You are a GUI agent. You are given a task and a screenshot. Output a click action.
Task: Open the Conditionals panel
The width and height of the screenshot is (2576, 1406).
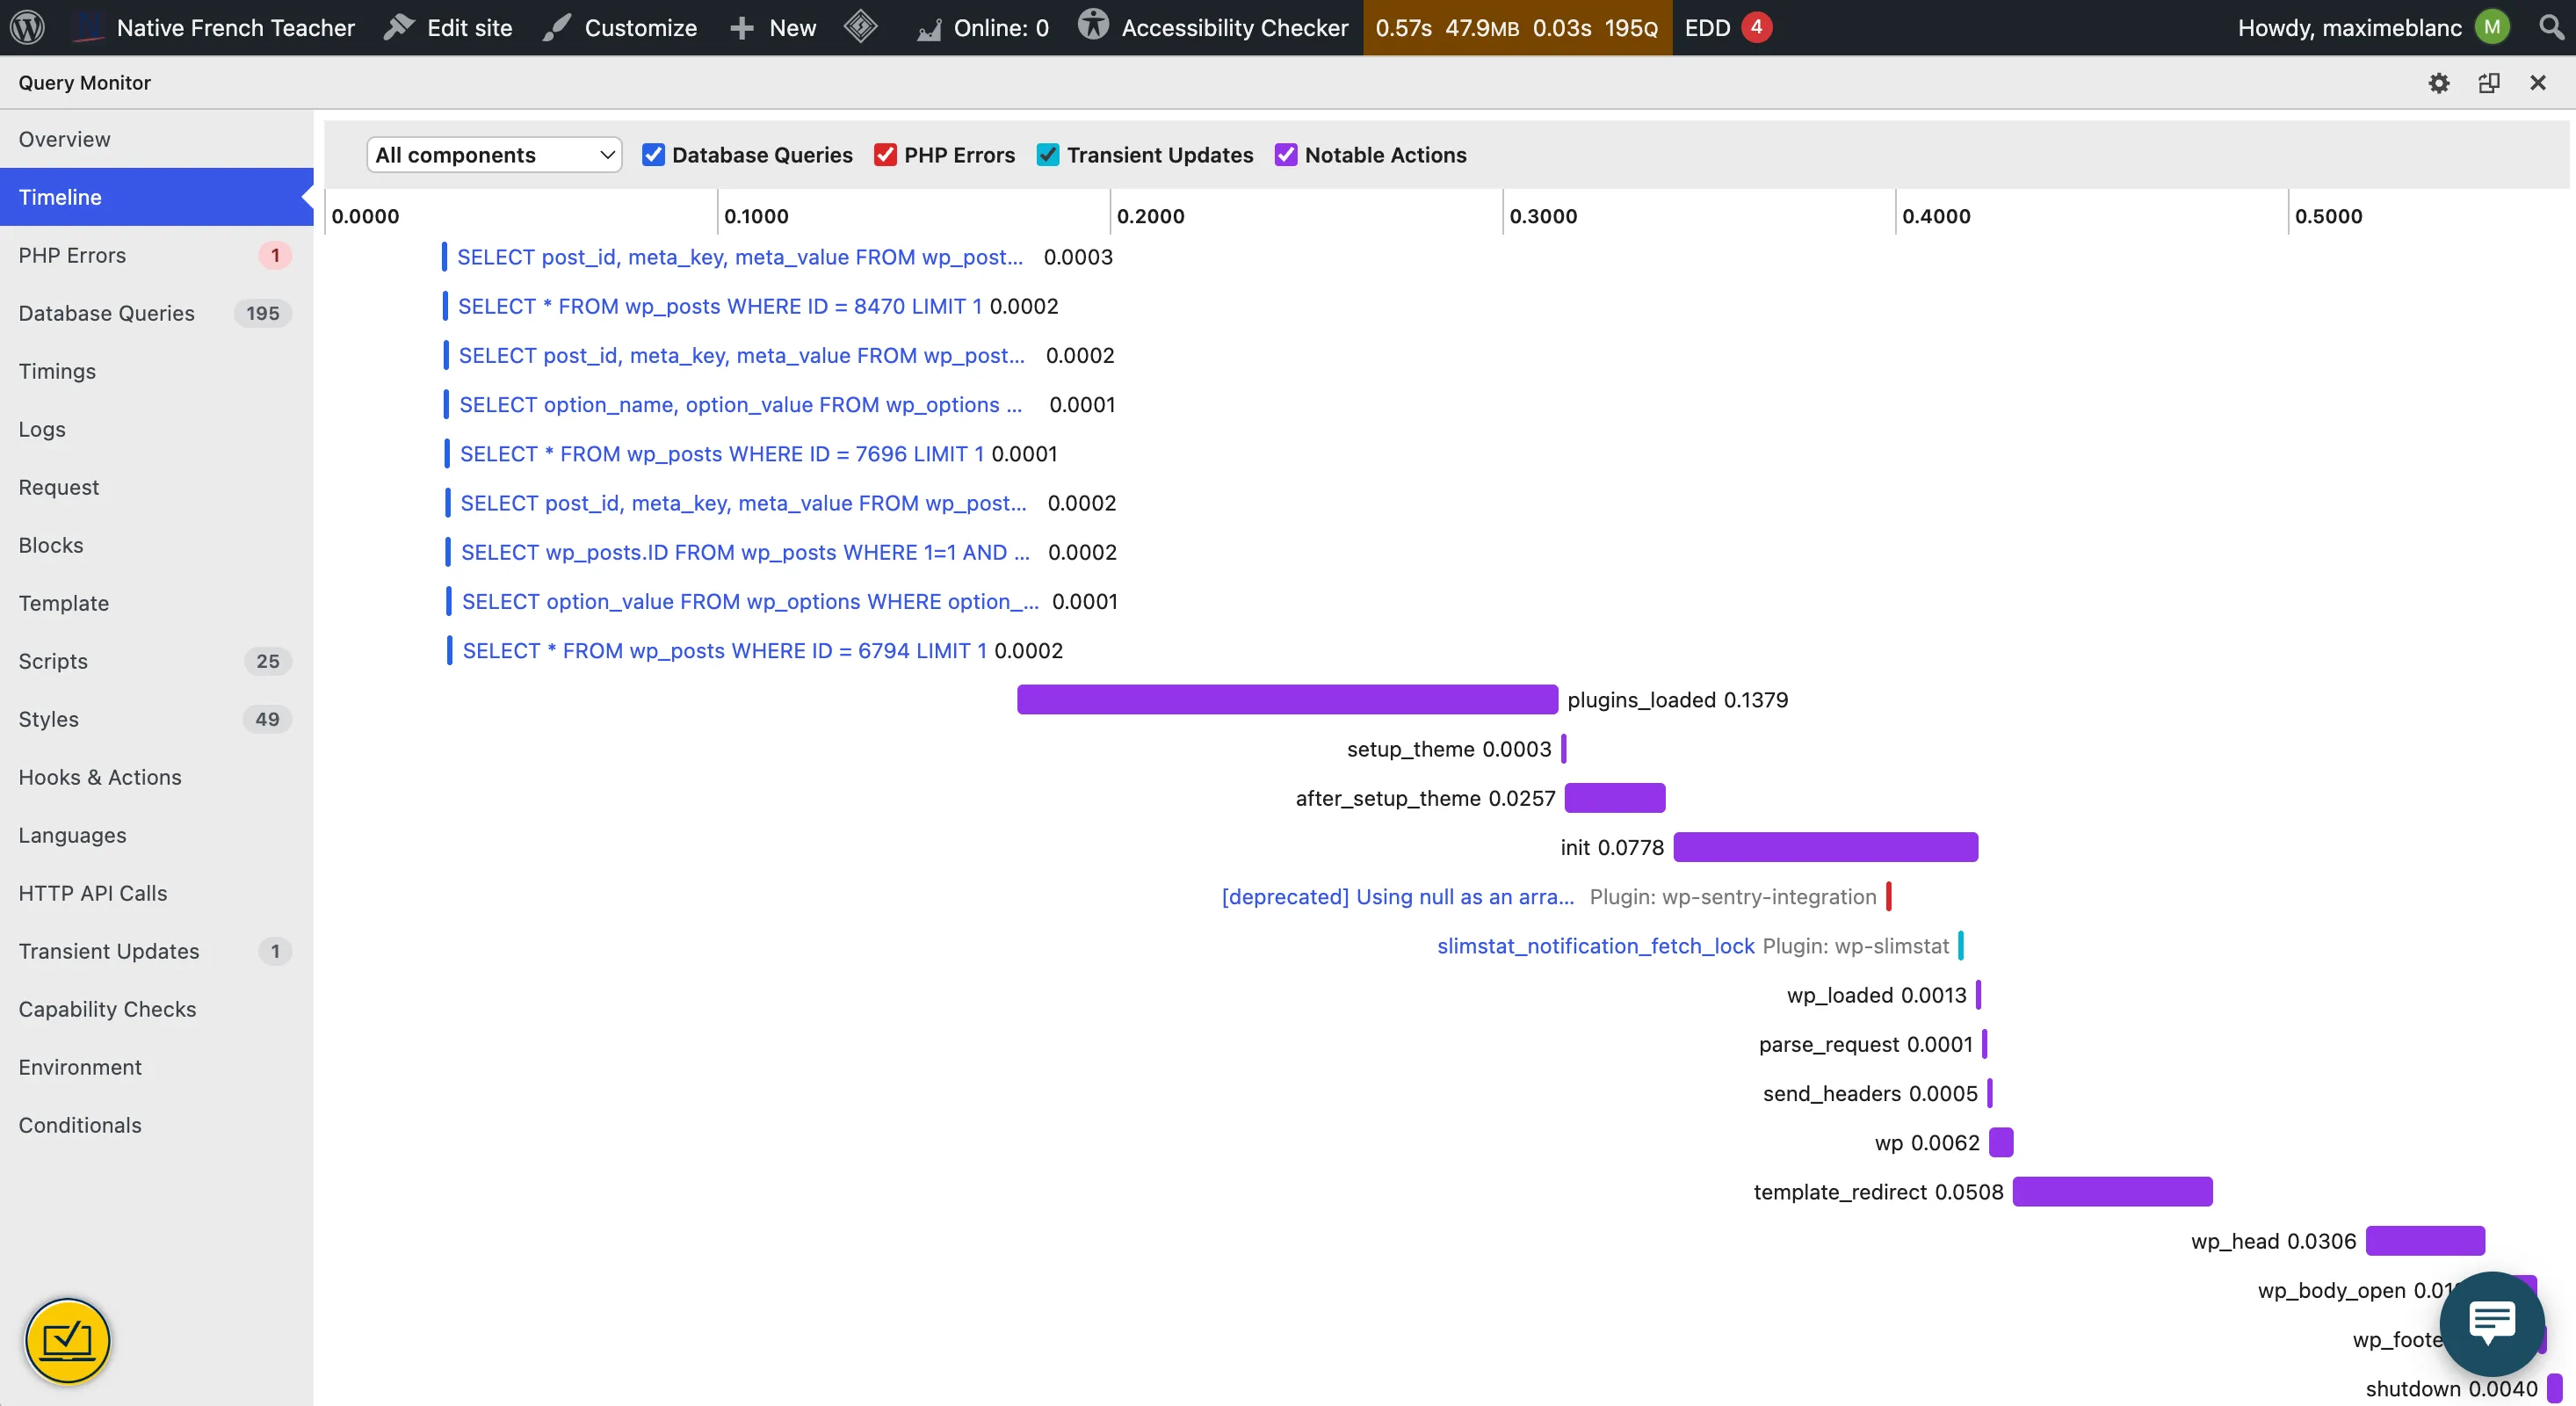click(156, 1125)
